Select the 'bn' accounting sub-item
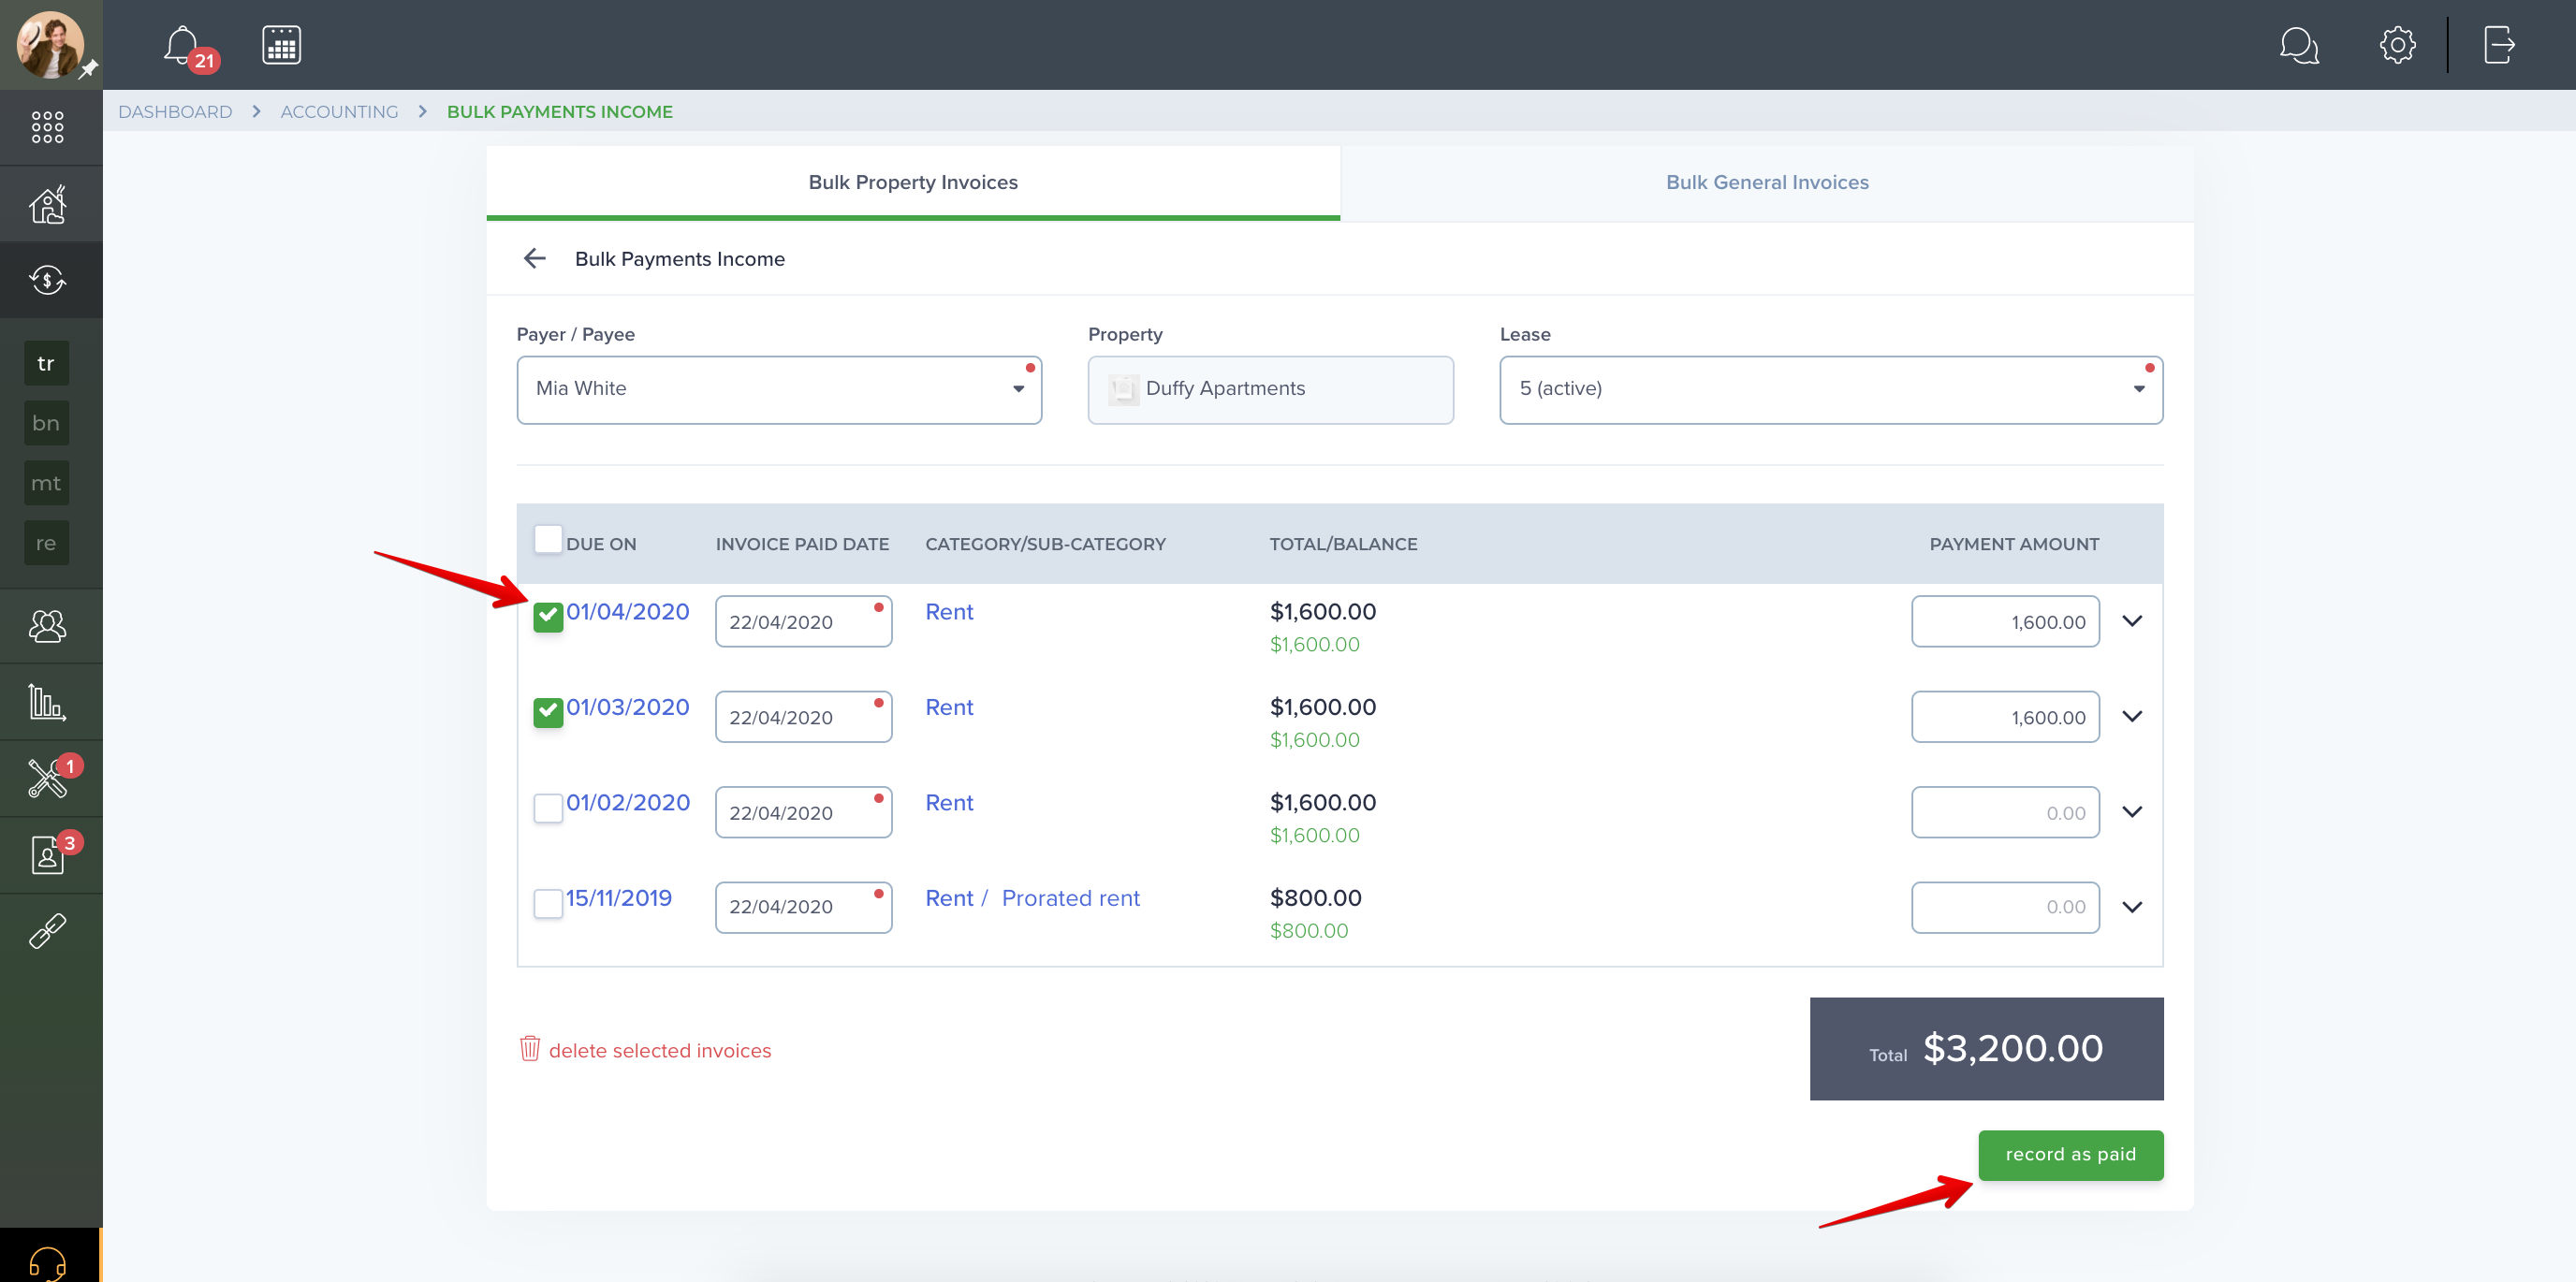 46,423
